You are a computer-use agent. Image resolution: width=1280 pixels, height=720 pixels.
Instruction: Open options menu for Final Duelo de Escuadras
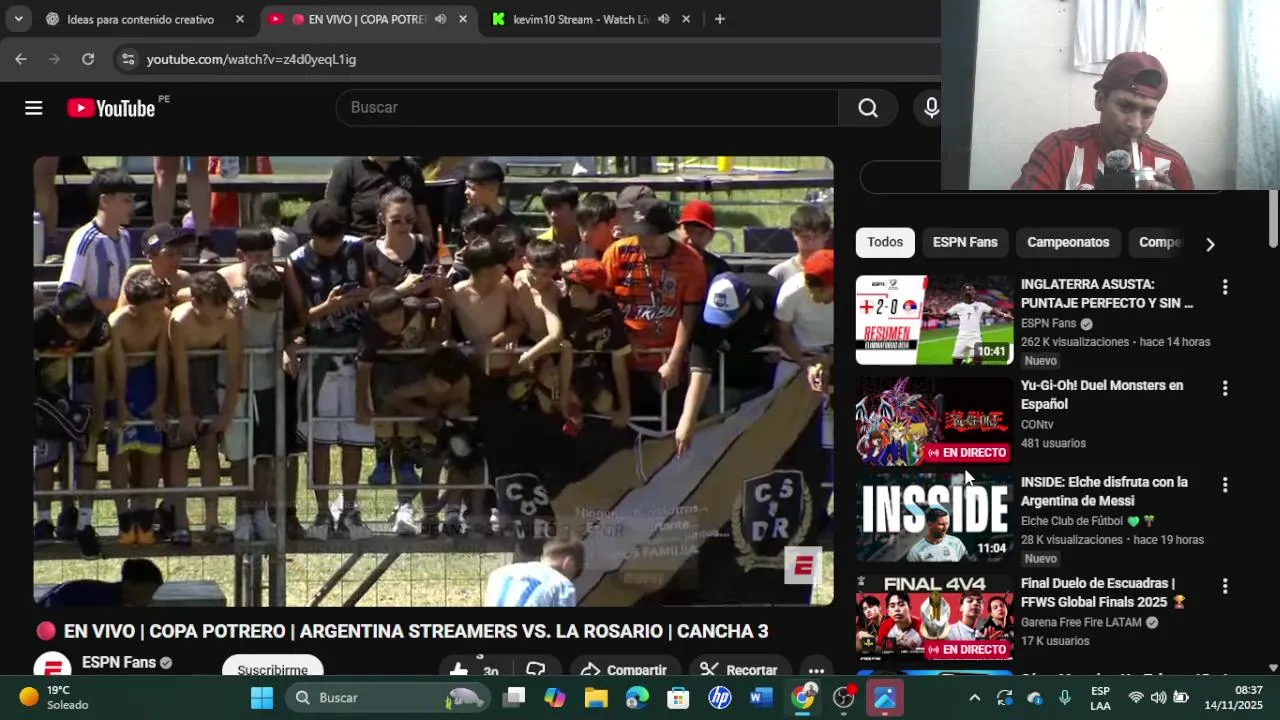(x=1225, y=586)
